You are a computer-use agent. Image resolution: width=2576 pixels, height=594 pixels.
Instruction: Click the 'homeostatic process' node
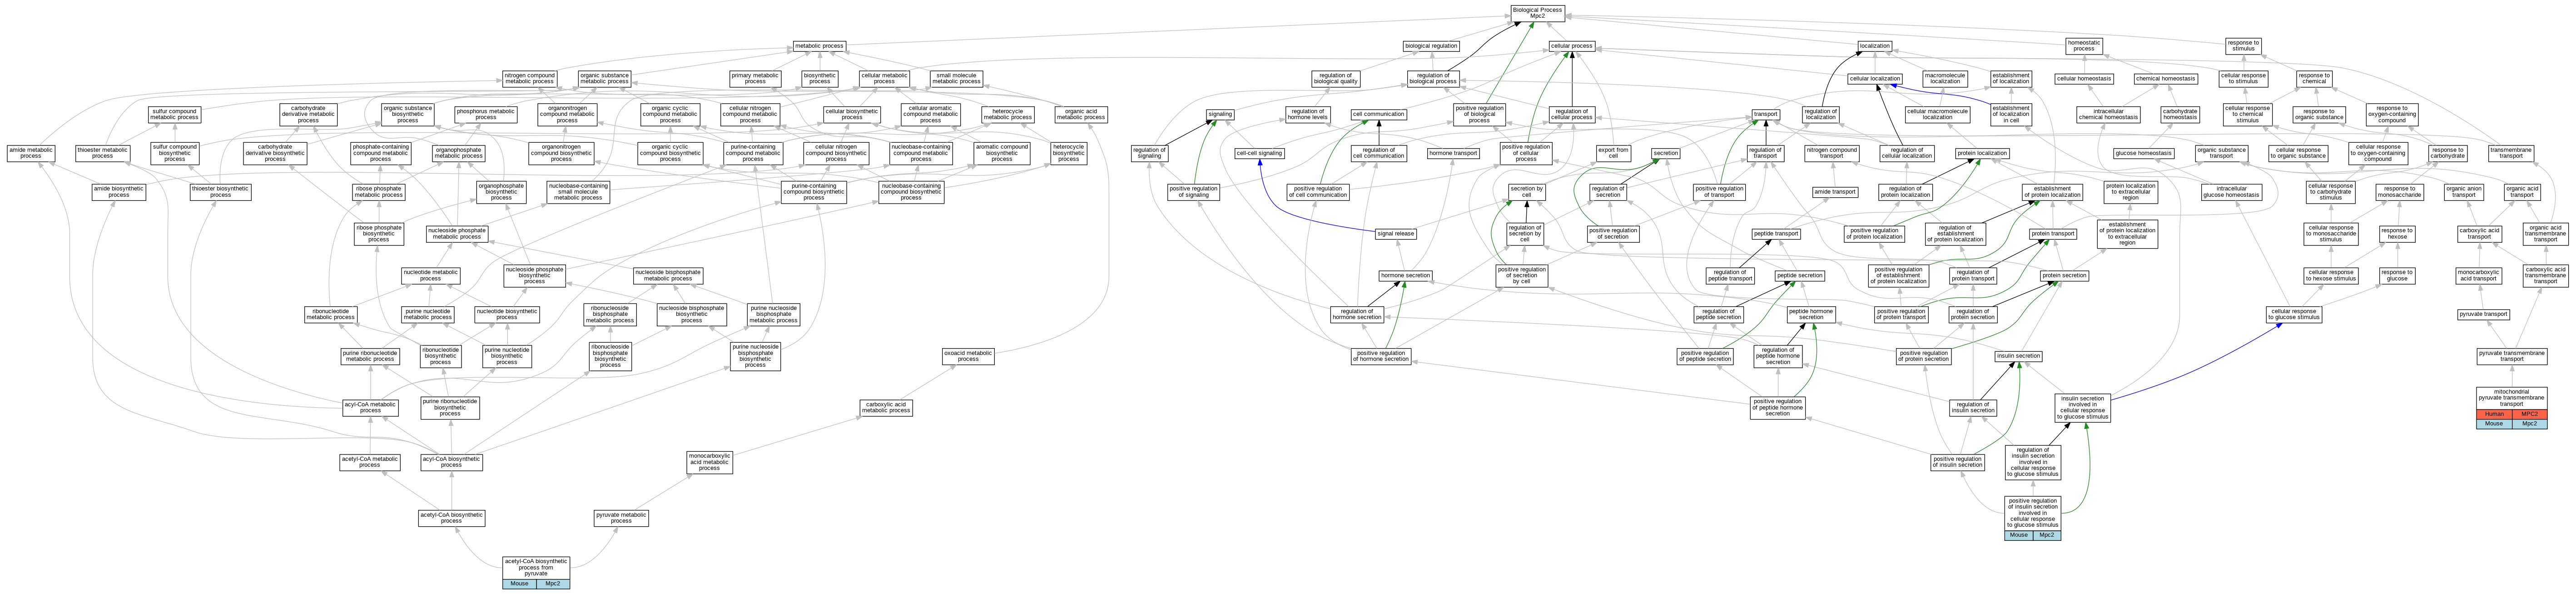pos(2084,46)
